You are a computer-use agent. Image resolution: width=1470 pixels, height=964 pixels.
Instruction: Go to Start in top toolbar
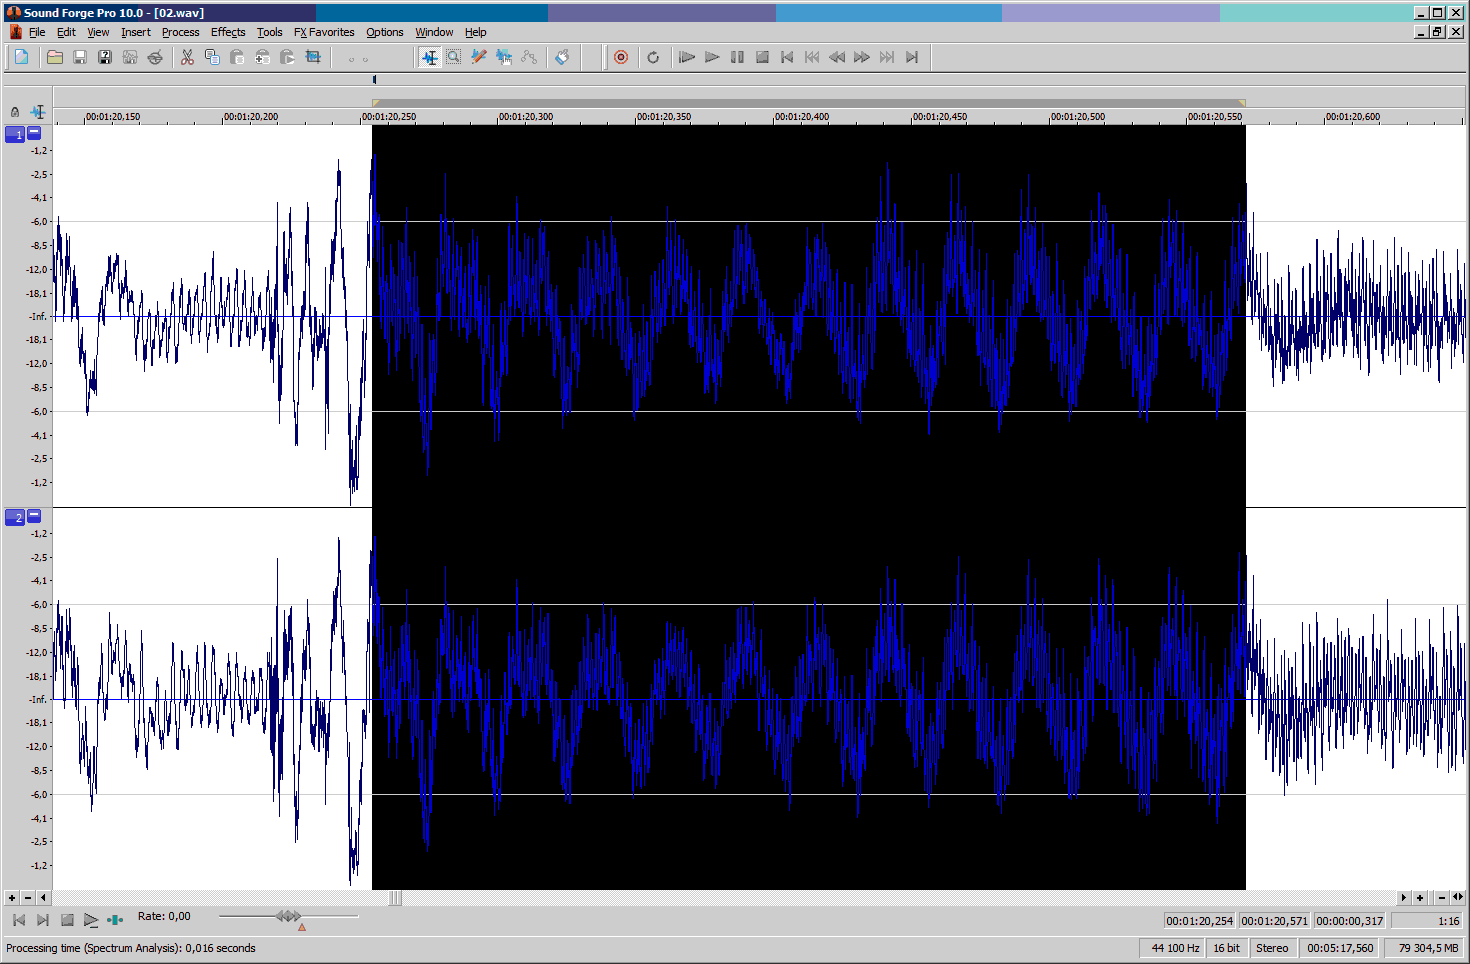pyautogui.click(x=787, y=57)
